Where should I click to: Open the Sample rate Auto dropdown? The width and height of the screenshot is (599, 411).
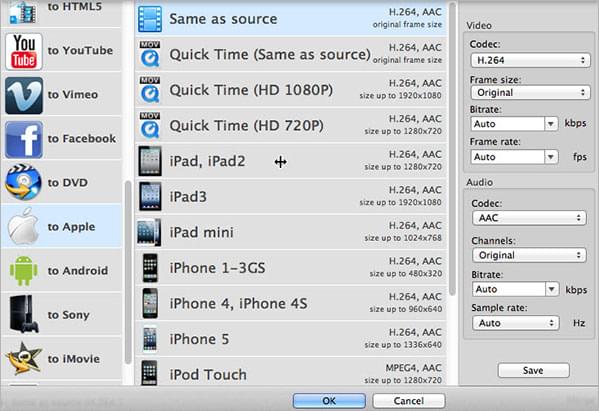click(x=516, y=323)
